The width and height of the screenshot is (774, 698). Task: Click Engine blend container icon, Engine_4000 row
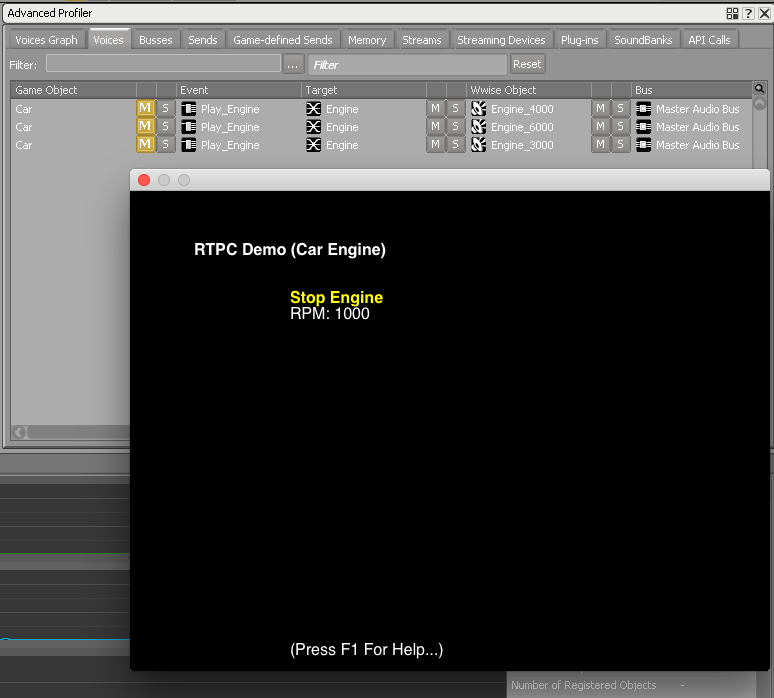pyautogui.click(x=313, y=109)
